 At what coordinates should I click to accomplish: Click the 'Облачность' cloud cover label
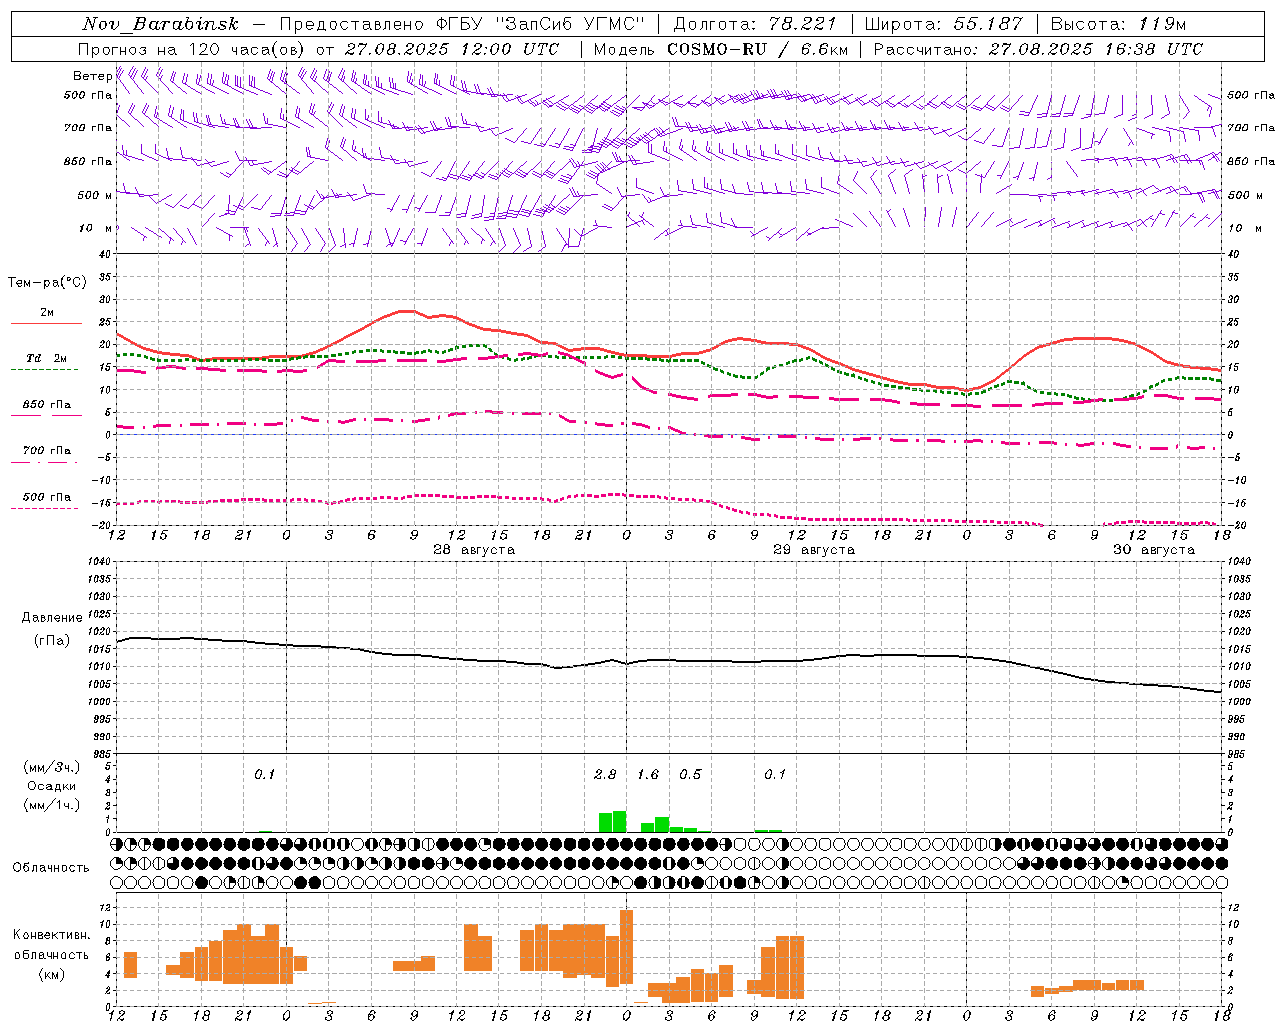pyautogui.click(x=51, y=868)
